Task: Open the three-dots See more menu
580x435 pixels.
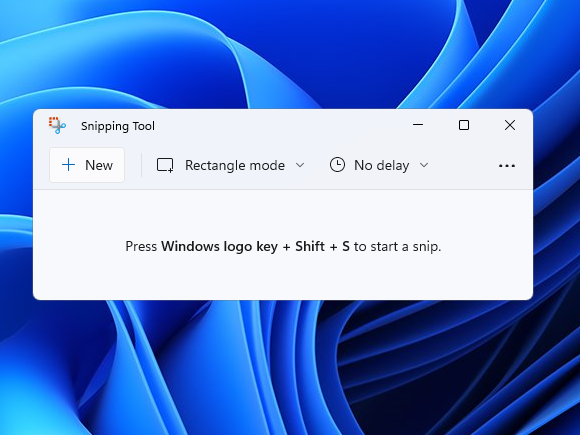Action: click(x=507, y=166)
